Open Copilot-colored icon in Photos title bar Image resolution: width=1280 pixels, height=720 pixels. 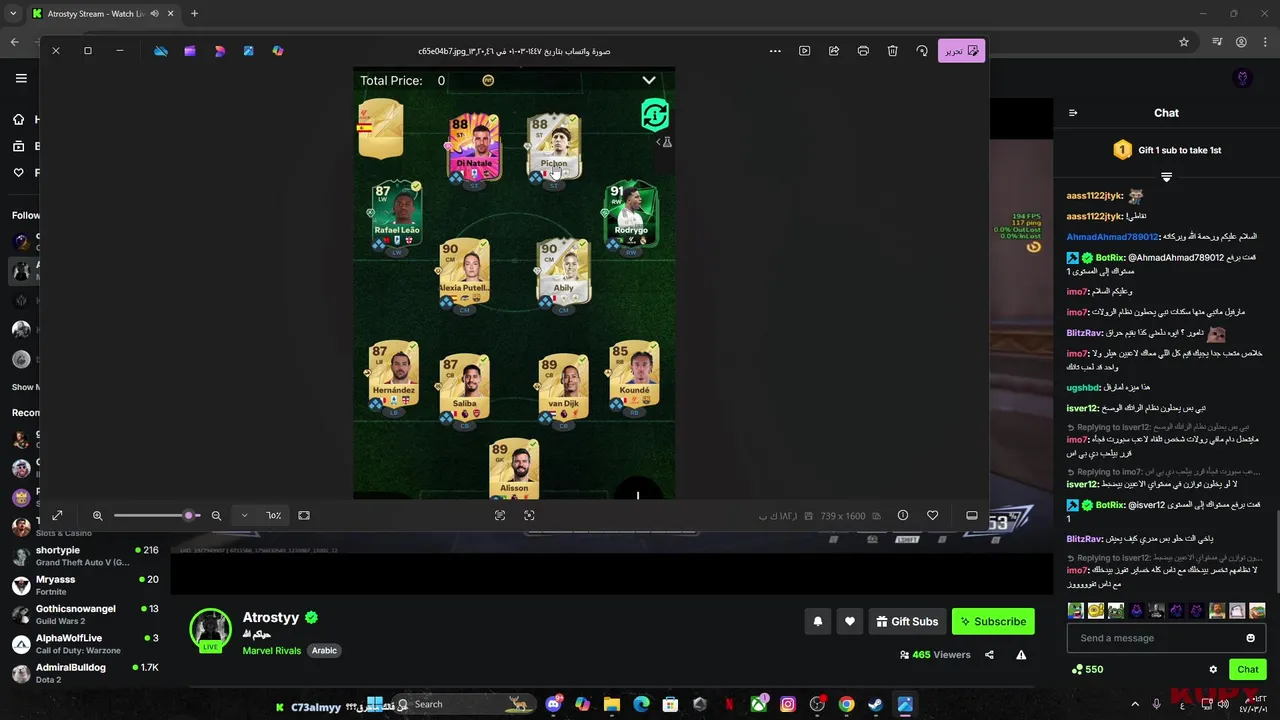[x=278, y=51]
